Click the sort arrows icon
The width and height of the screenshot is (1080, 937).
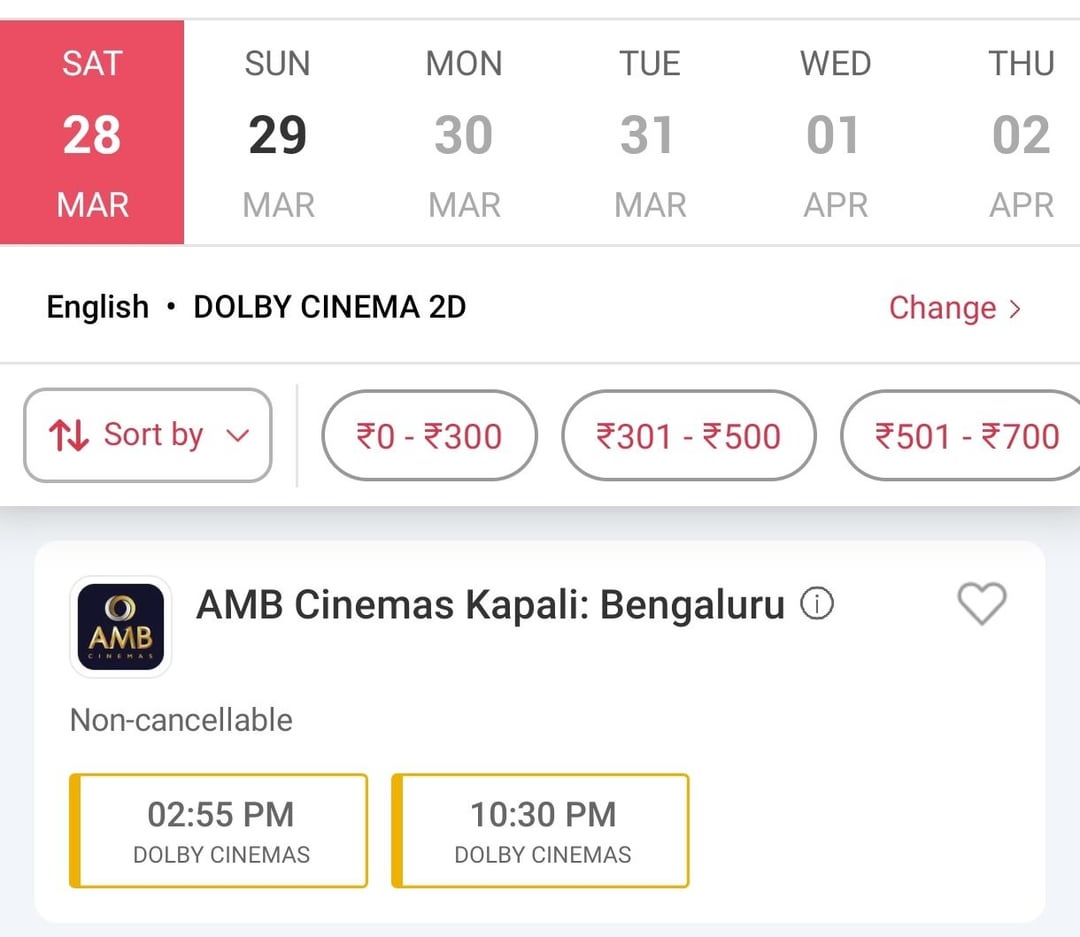(69, 436)
